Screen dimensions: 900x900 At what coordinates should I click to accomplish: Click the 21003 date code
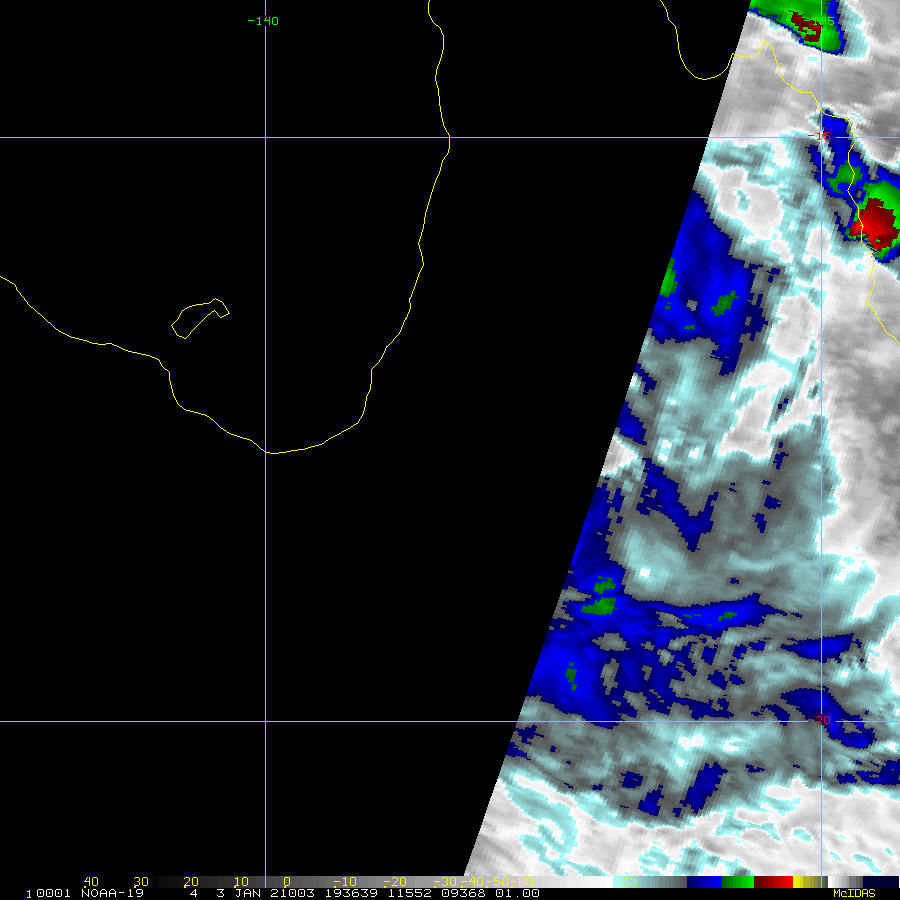(292, 893)
